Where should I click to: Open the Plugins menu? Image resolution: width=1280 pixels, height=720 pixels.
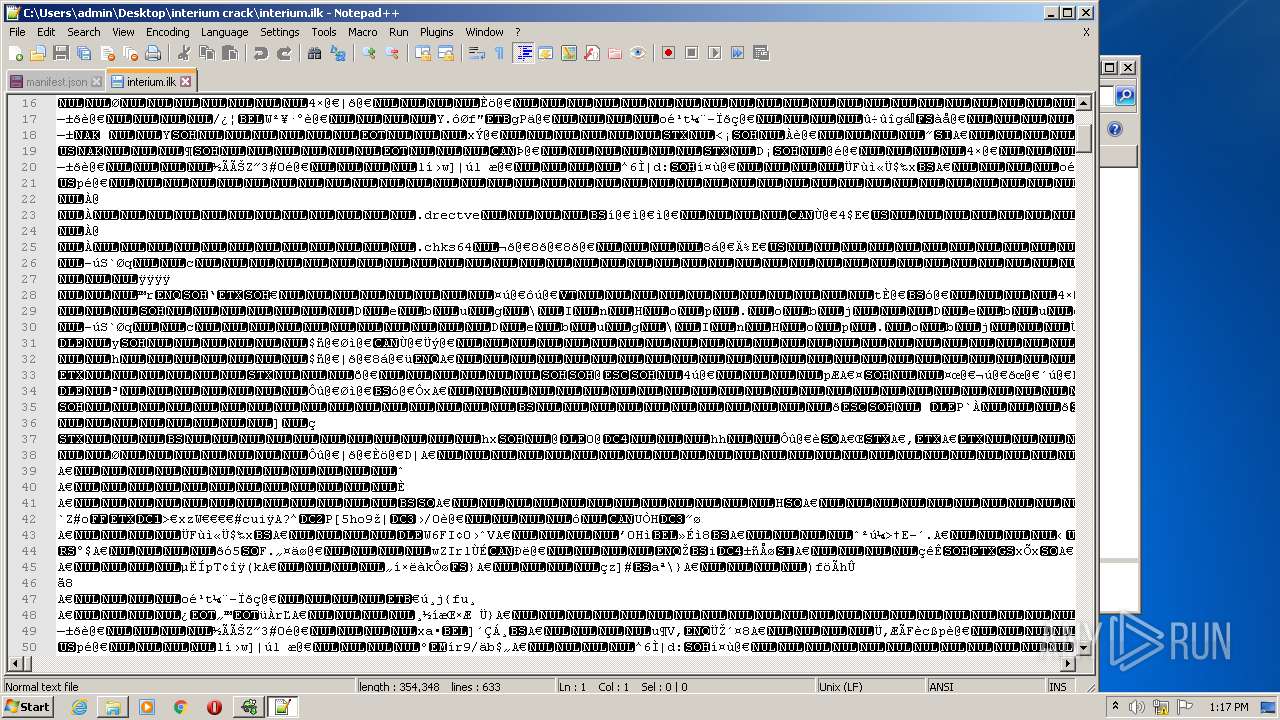click(437, 32)
